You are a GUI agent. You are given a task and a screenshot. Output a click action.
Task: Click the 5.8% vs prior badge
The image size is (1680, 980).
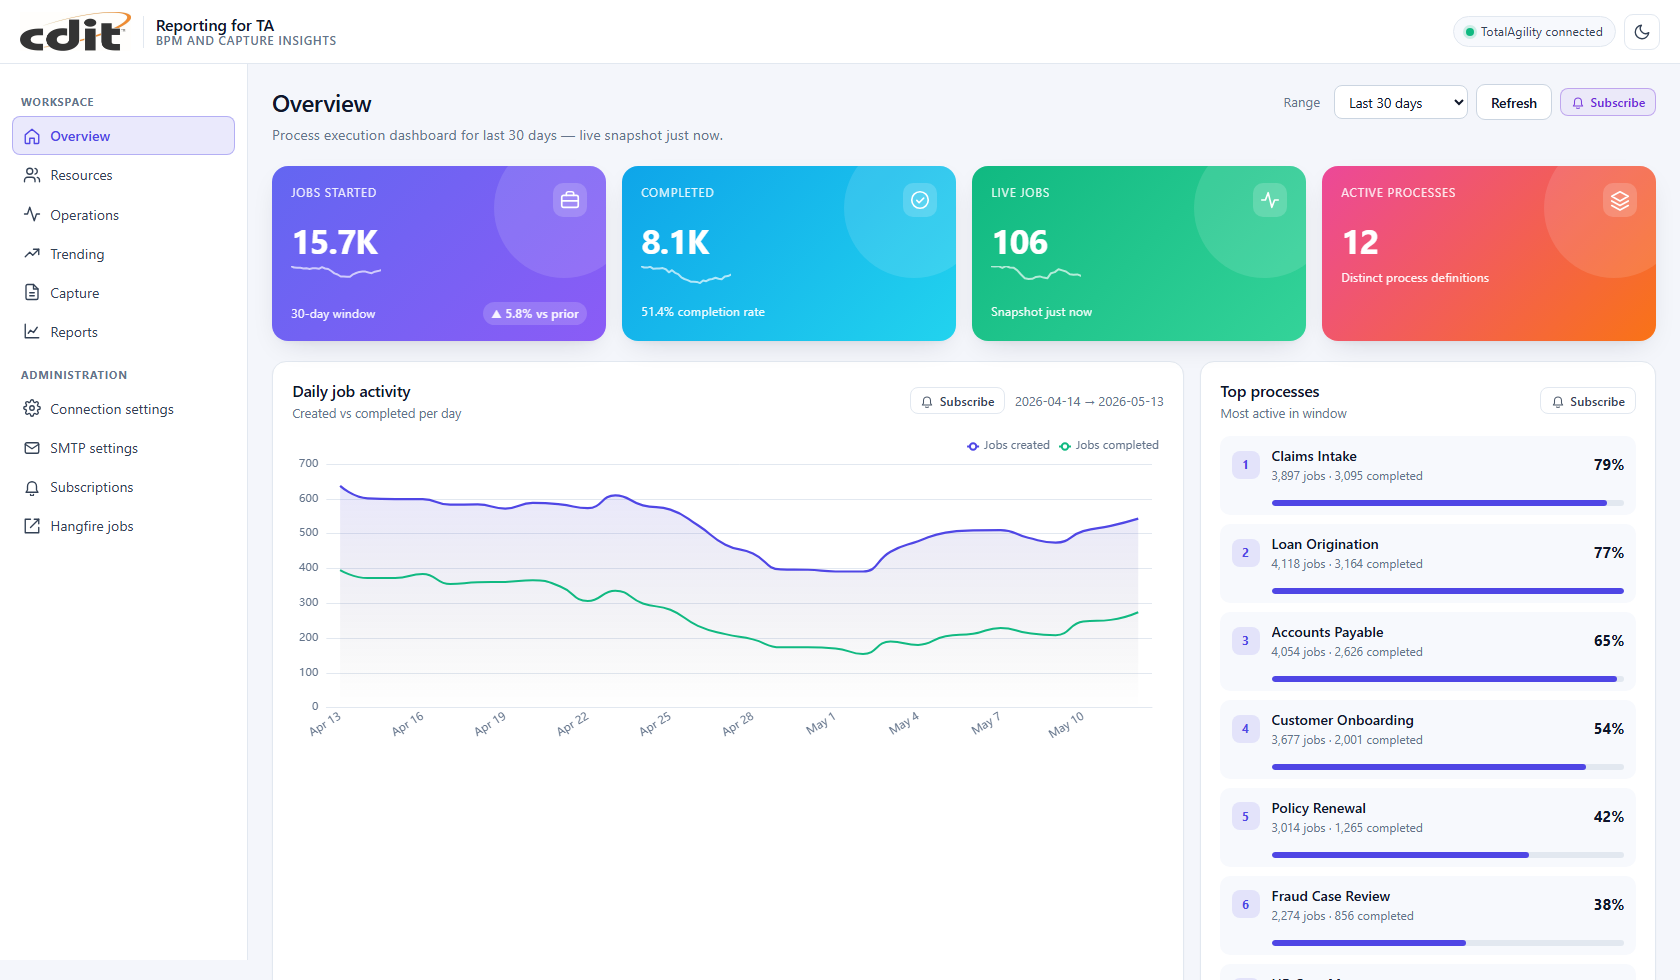coord(535,314)
